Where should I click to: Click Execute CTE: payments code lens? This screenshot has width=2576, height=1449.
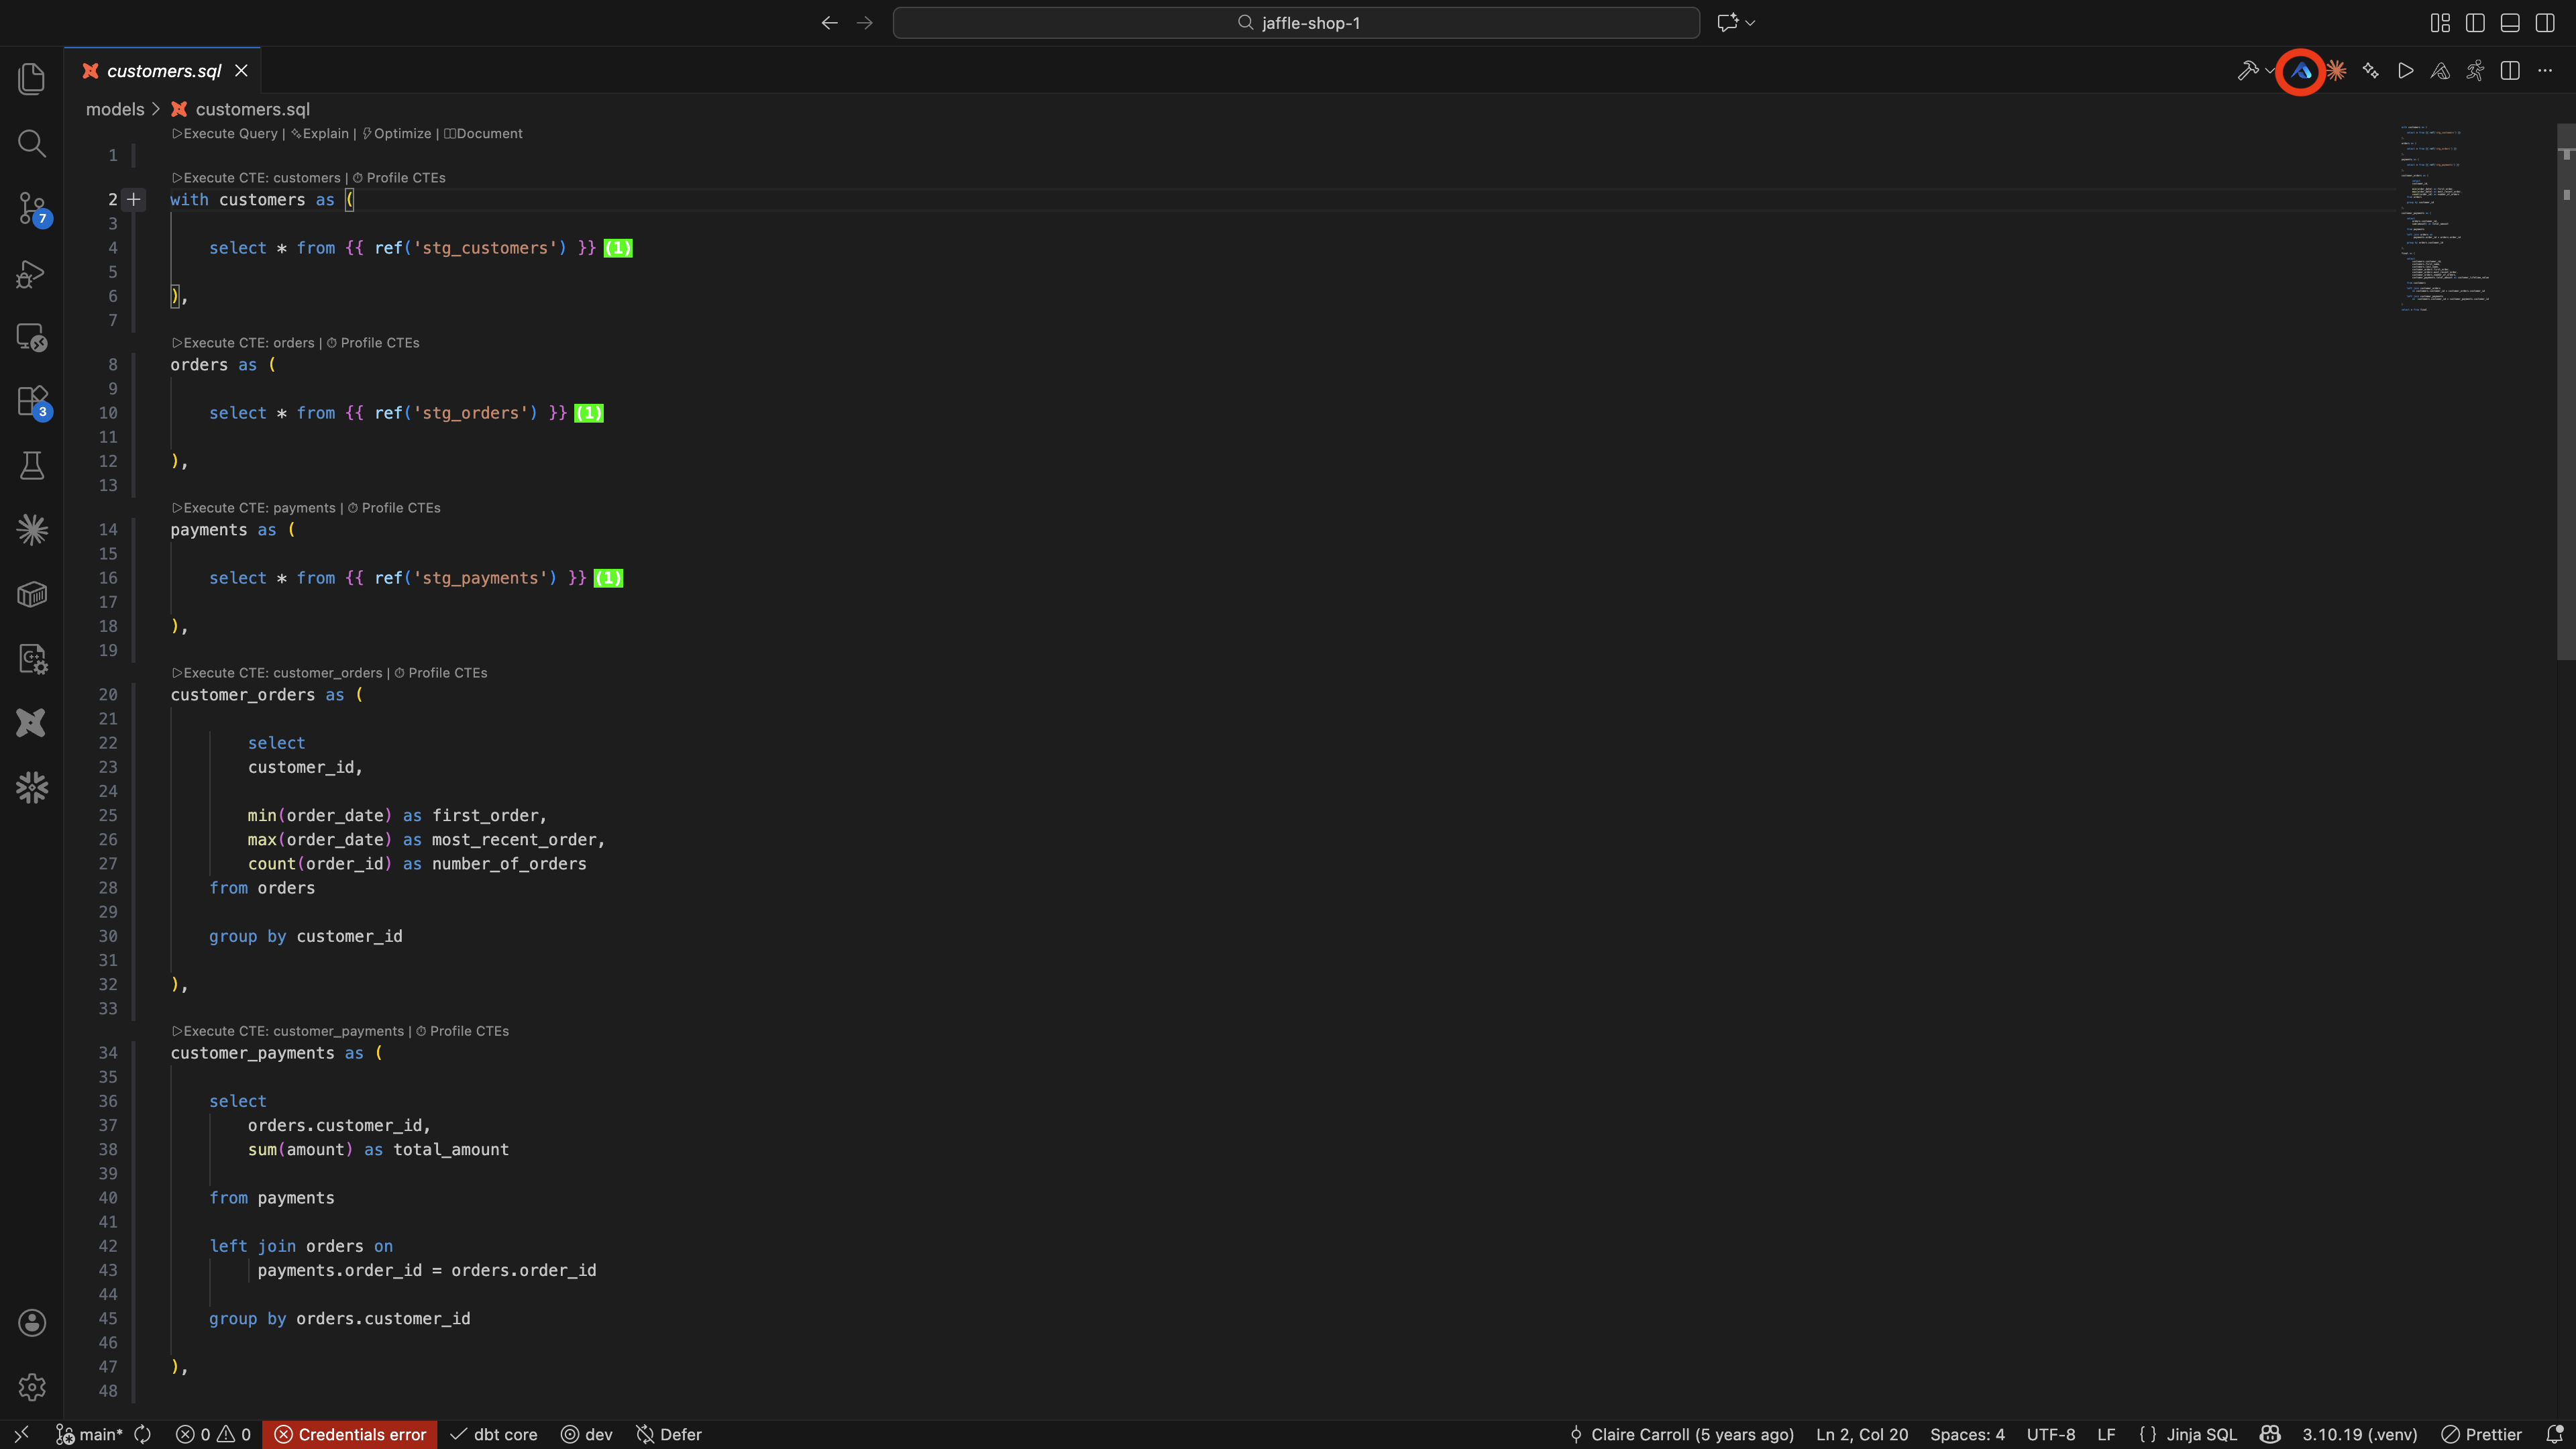click(x=253, y=508)
